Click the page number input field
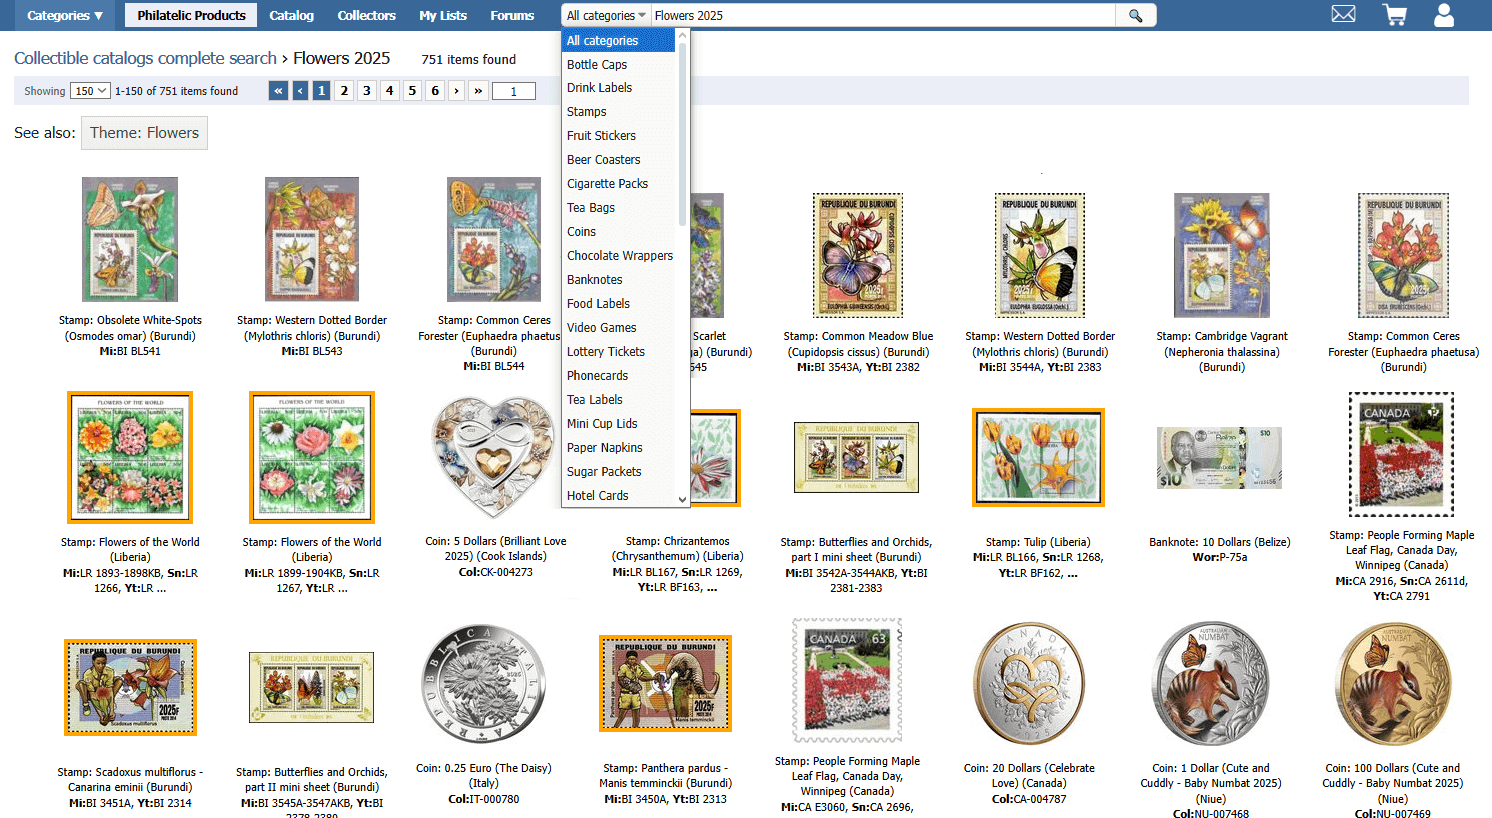 514,91
